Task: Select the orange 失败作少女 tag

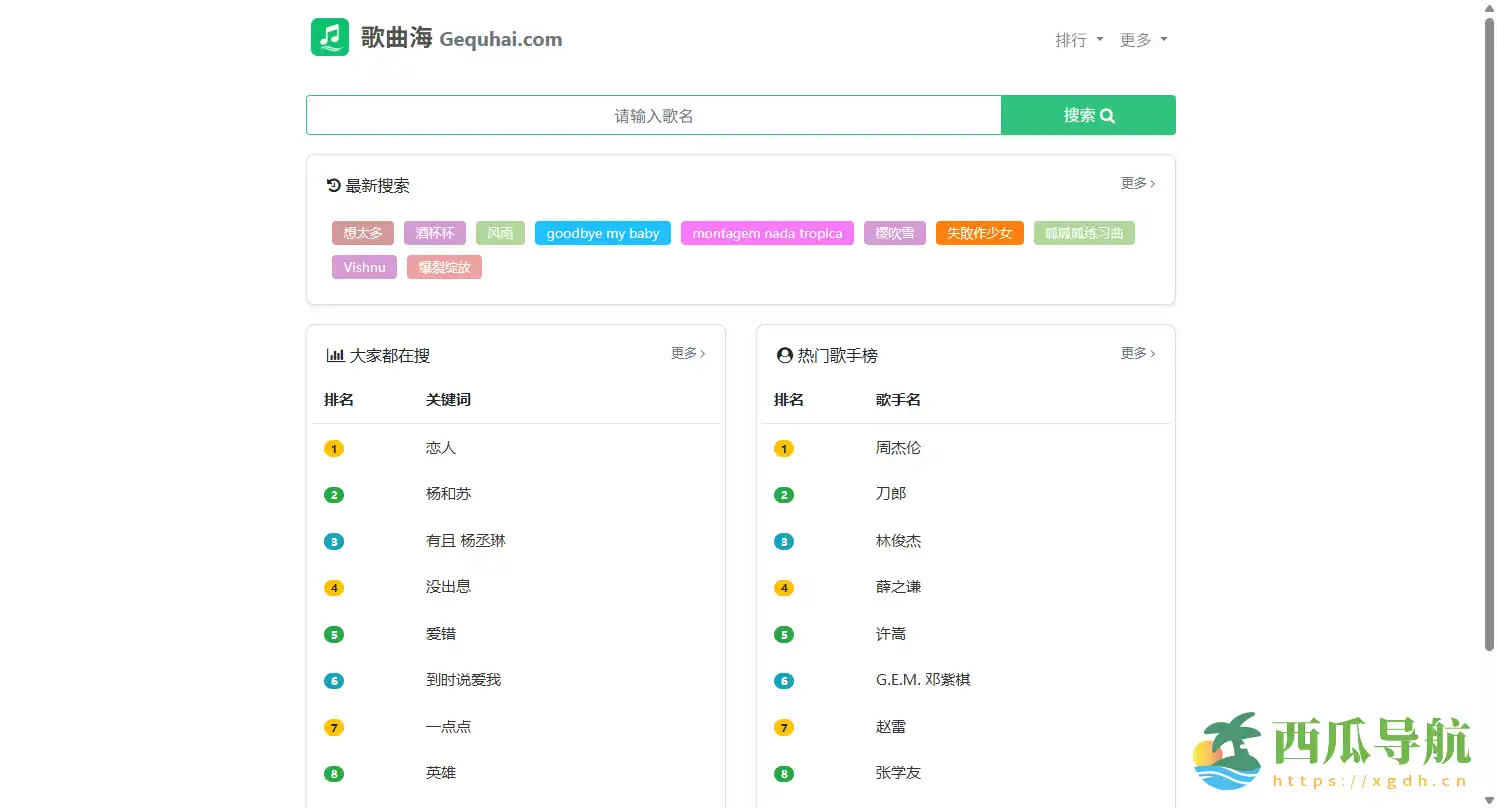Action: [979, 233]
